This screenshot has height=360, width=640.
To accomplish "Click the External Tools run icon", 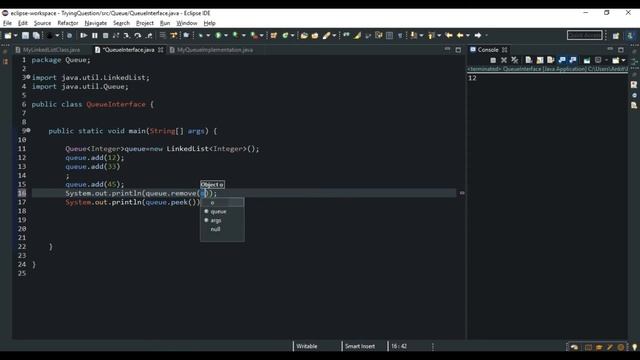I will coord(254,36).
